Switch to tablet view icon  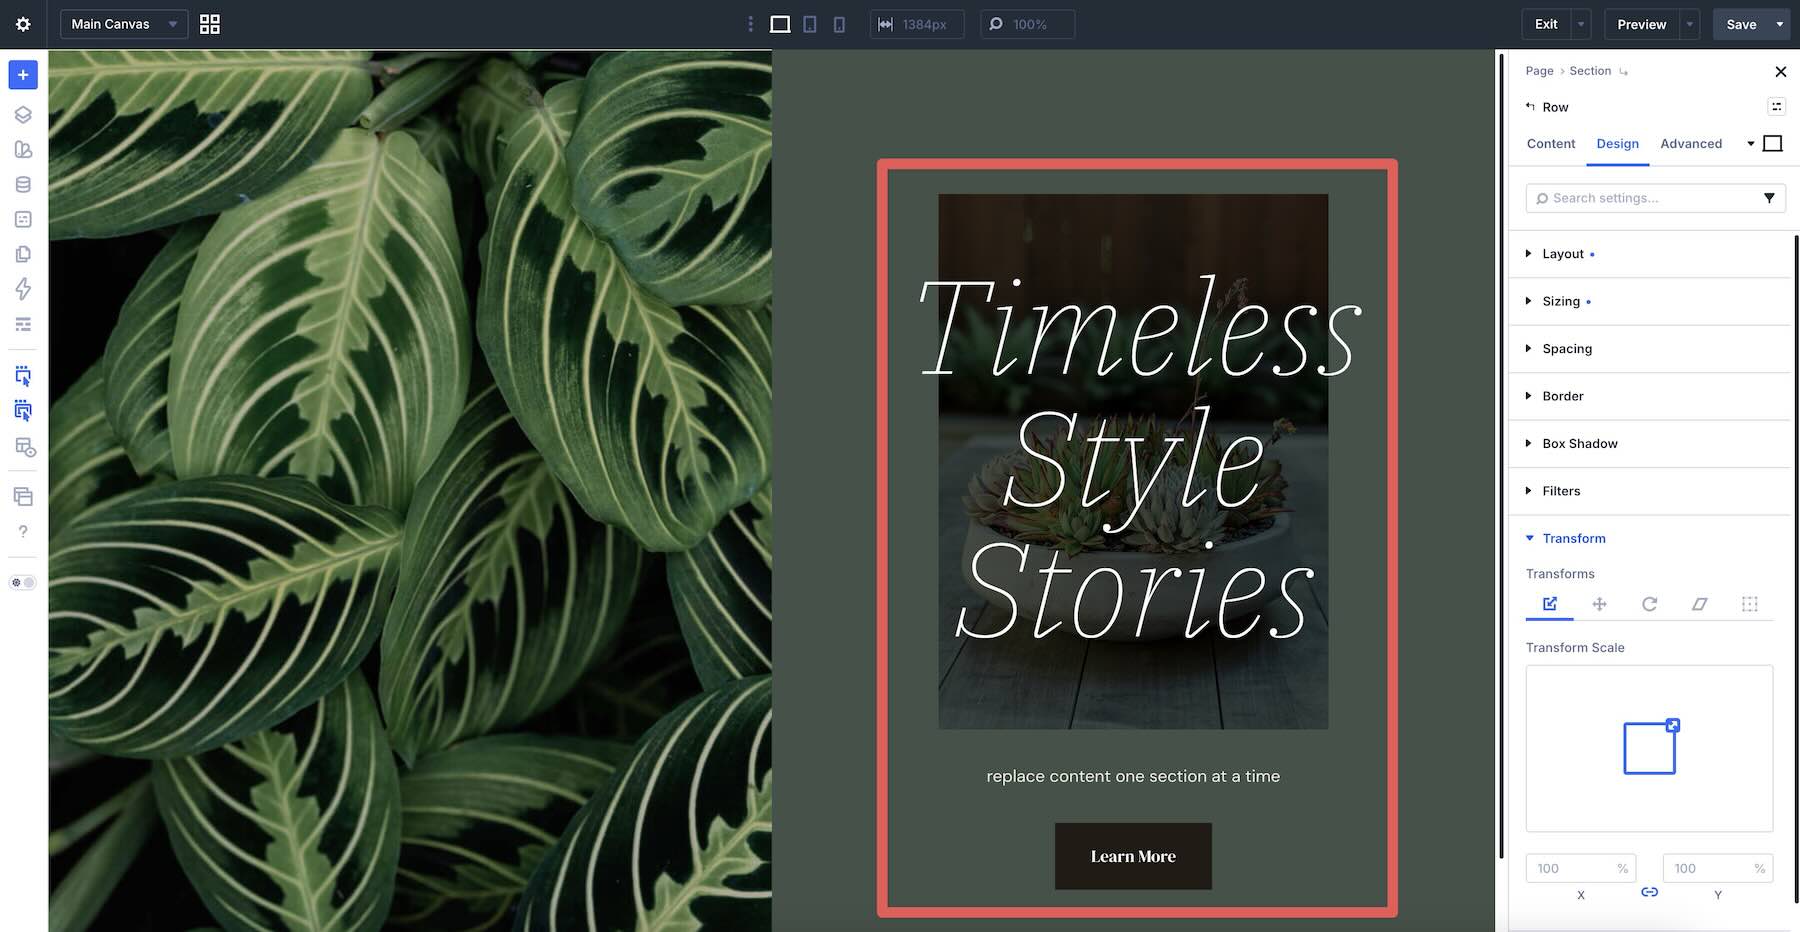tap(810, 24)
